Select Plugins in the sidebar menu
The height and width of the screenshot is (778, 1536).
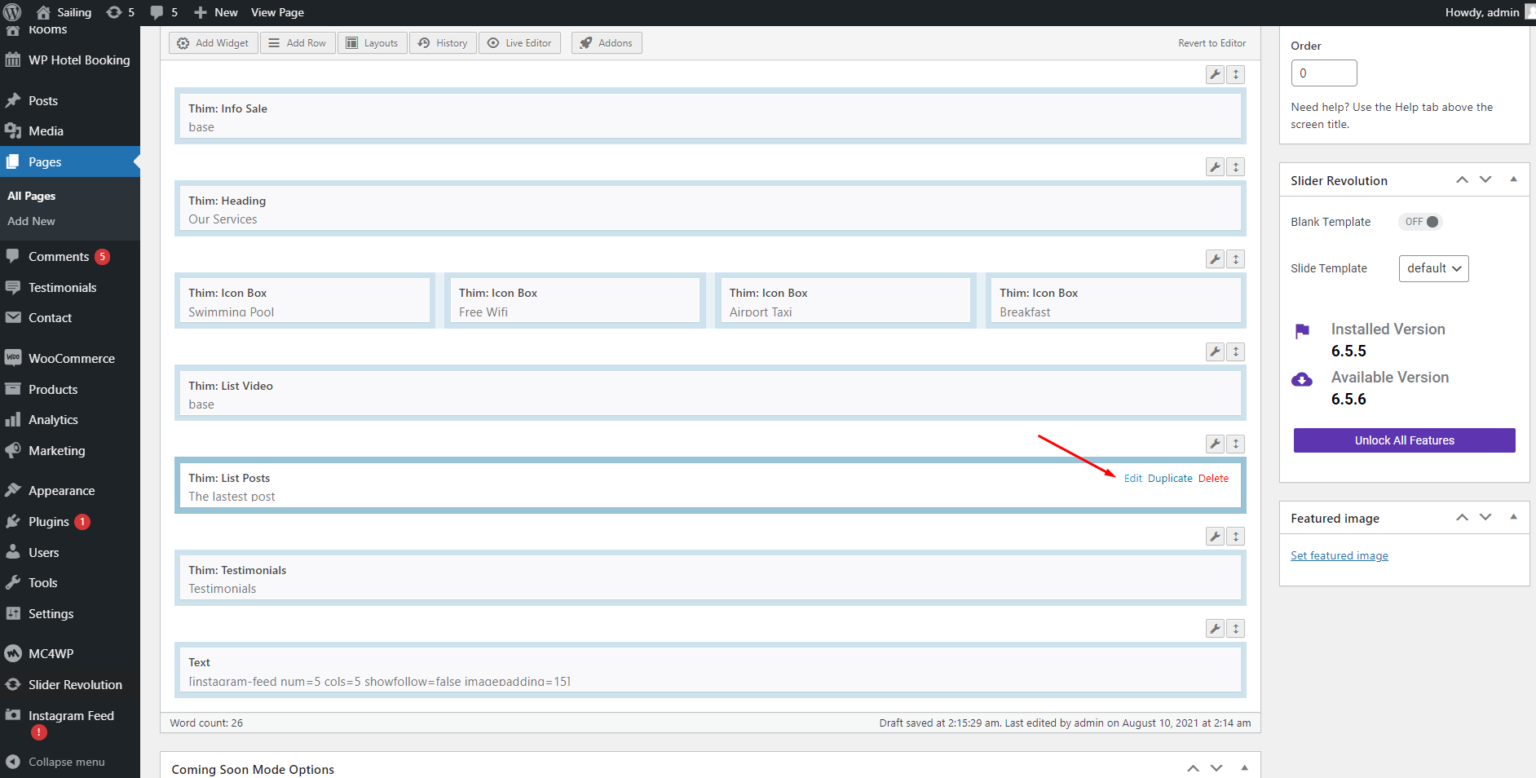(x=47, y=521)
